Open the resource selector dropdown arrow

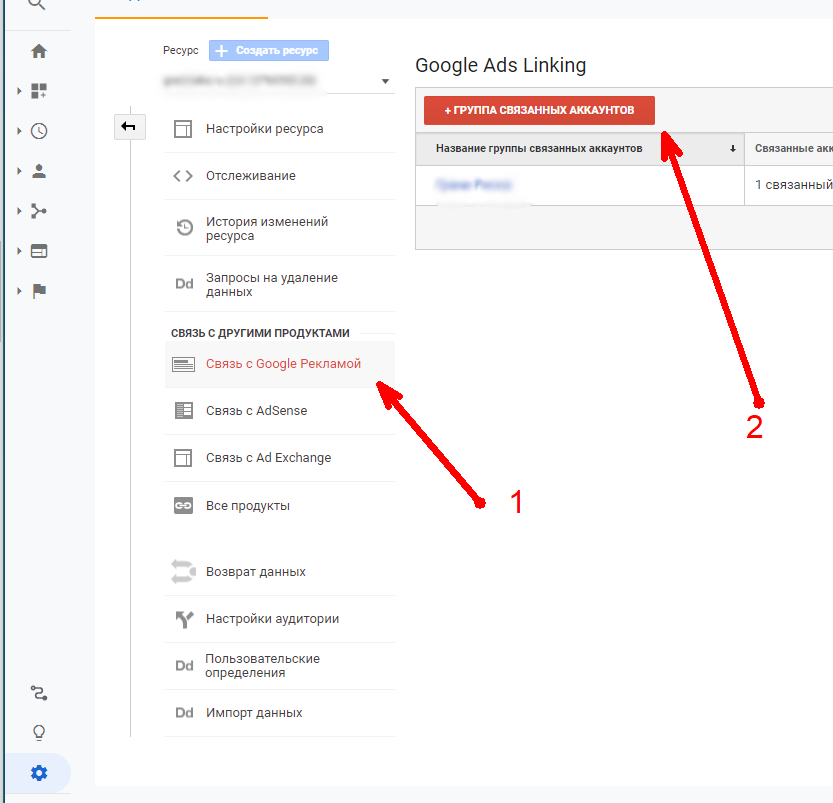[385, 81]
